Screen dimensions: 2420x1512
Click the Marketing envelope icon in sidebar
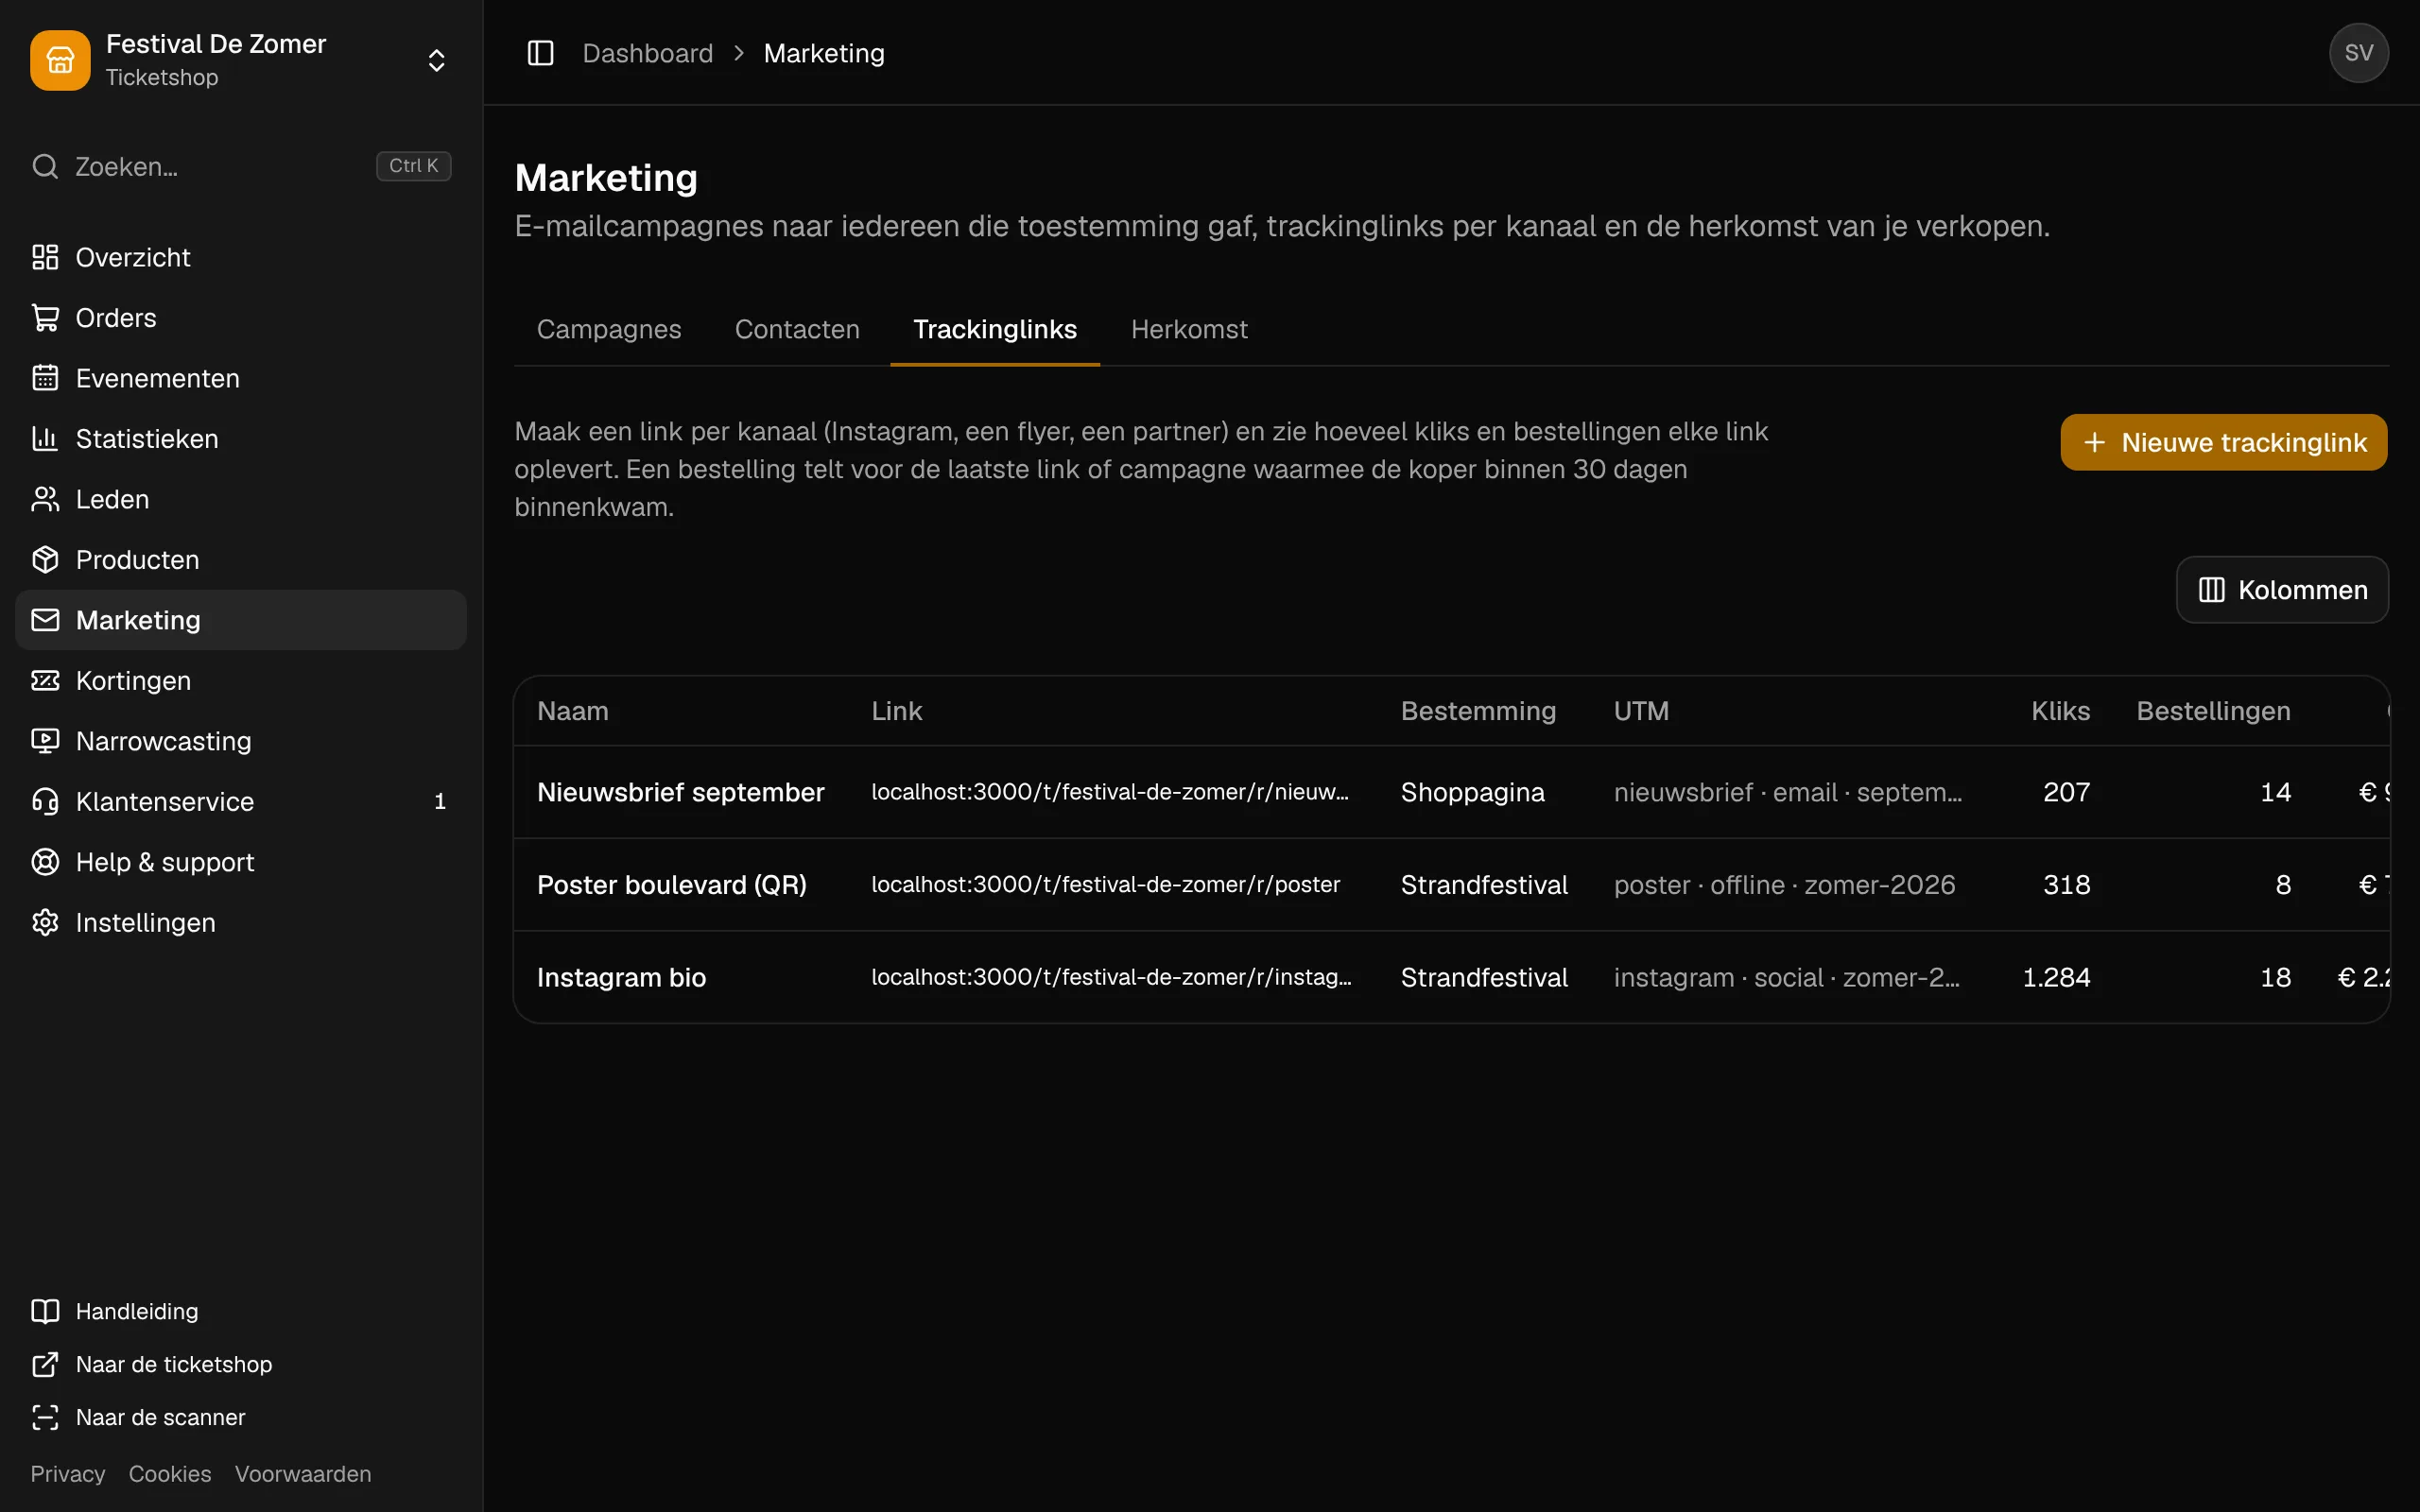(45, 620)
